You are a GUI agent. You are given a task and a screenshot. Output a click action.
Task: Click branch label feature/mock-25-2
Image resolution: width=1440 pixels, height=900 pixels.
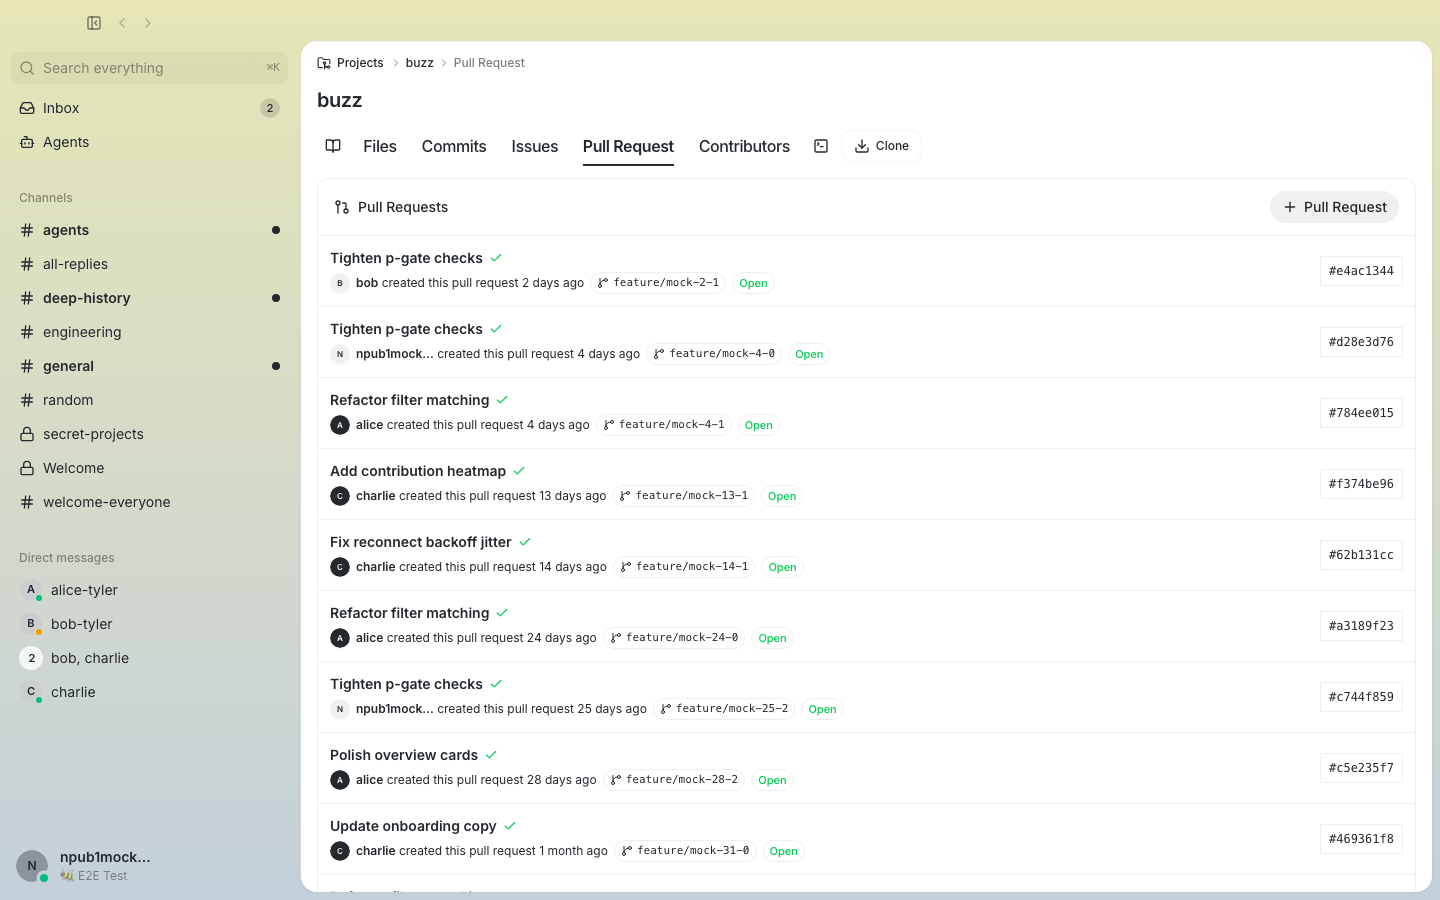click(x=724, y=709)
